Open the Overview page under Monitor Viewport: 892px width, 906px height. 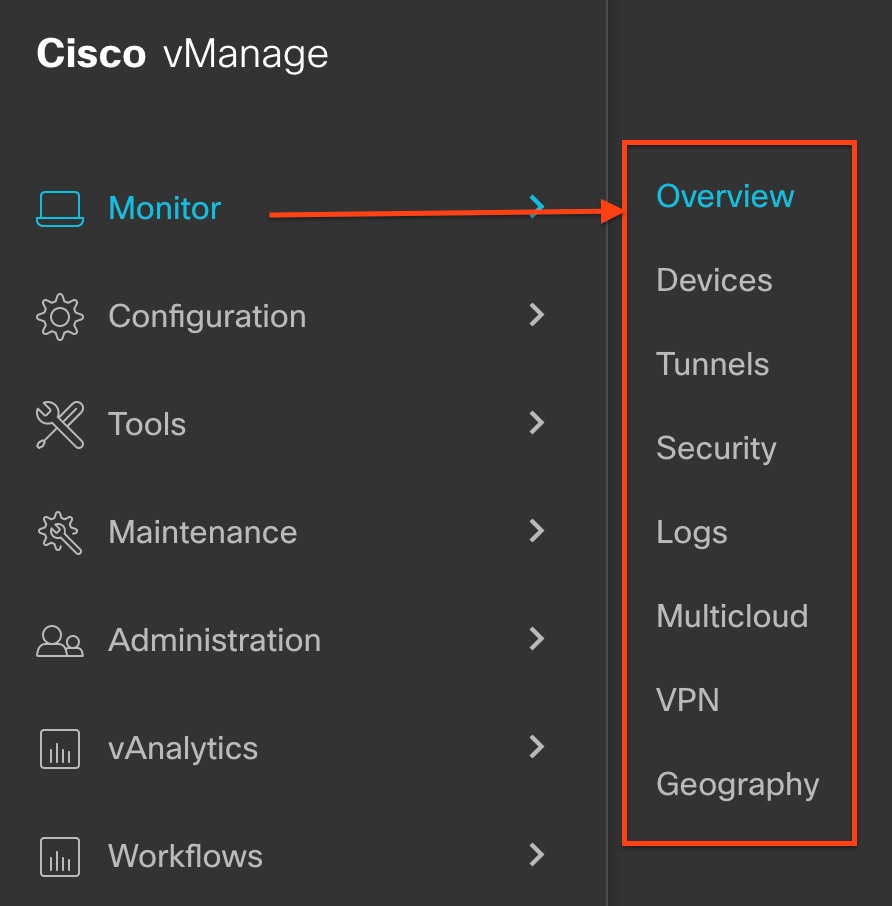click(725, 196)
